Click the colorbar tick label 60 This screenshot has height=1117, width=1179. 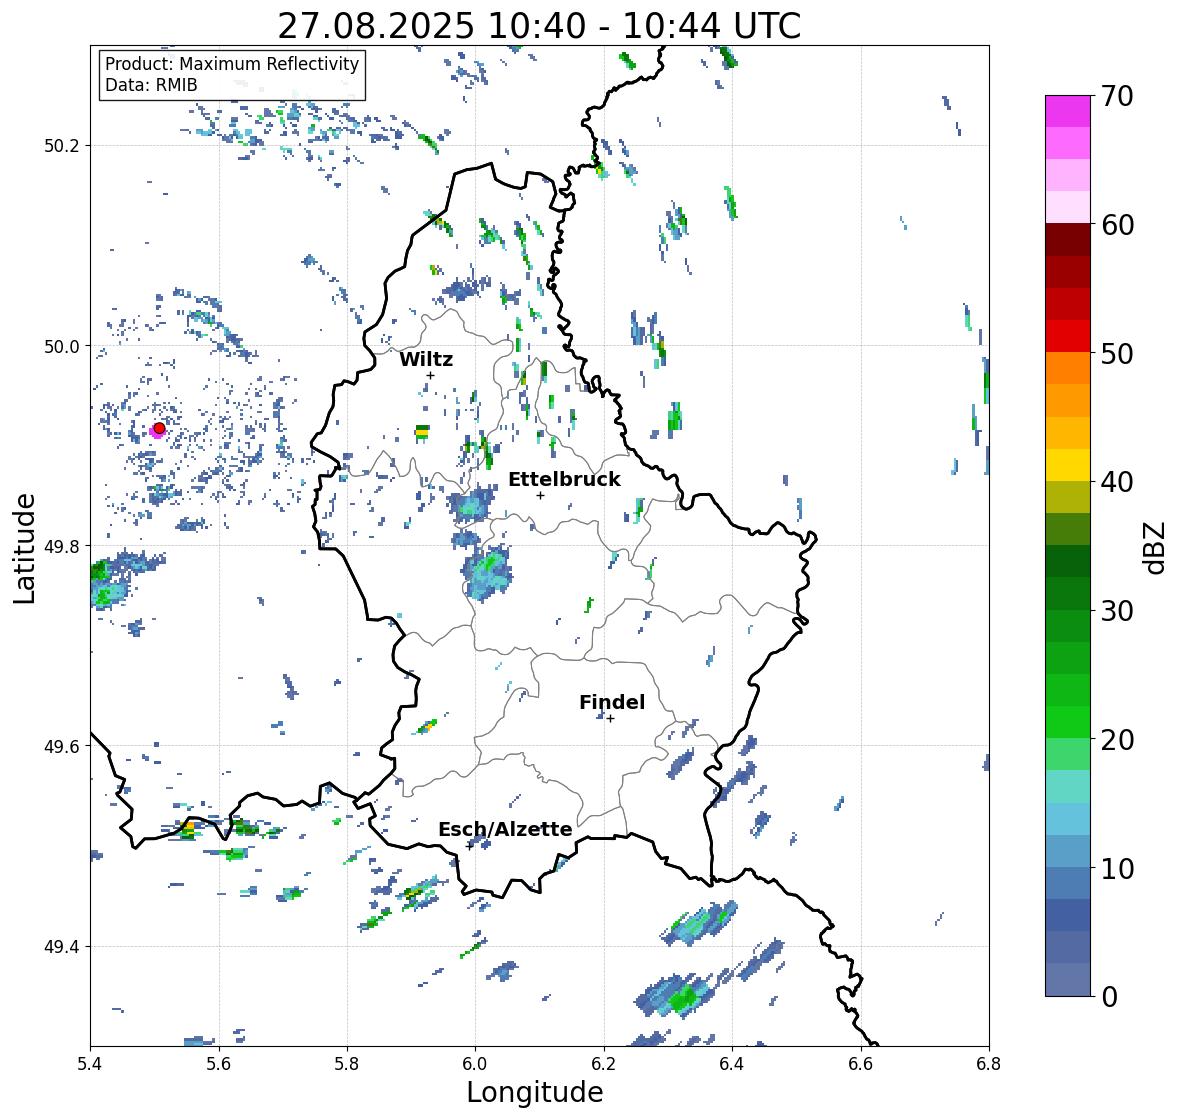tap(1117, 225)
